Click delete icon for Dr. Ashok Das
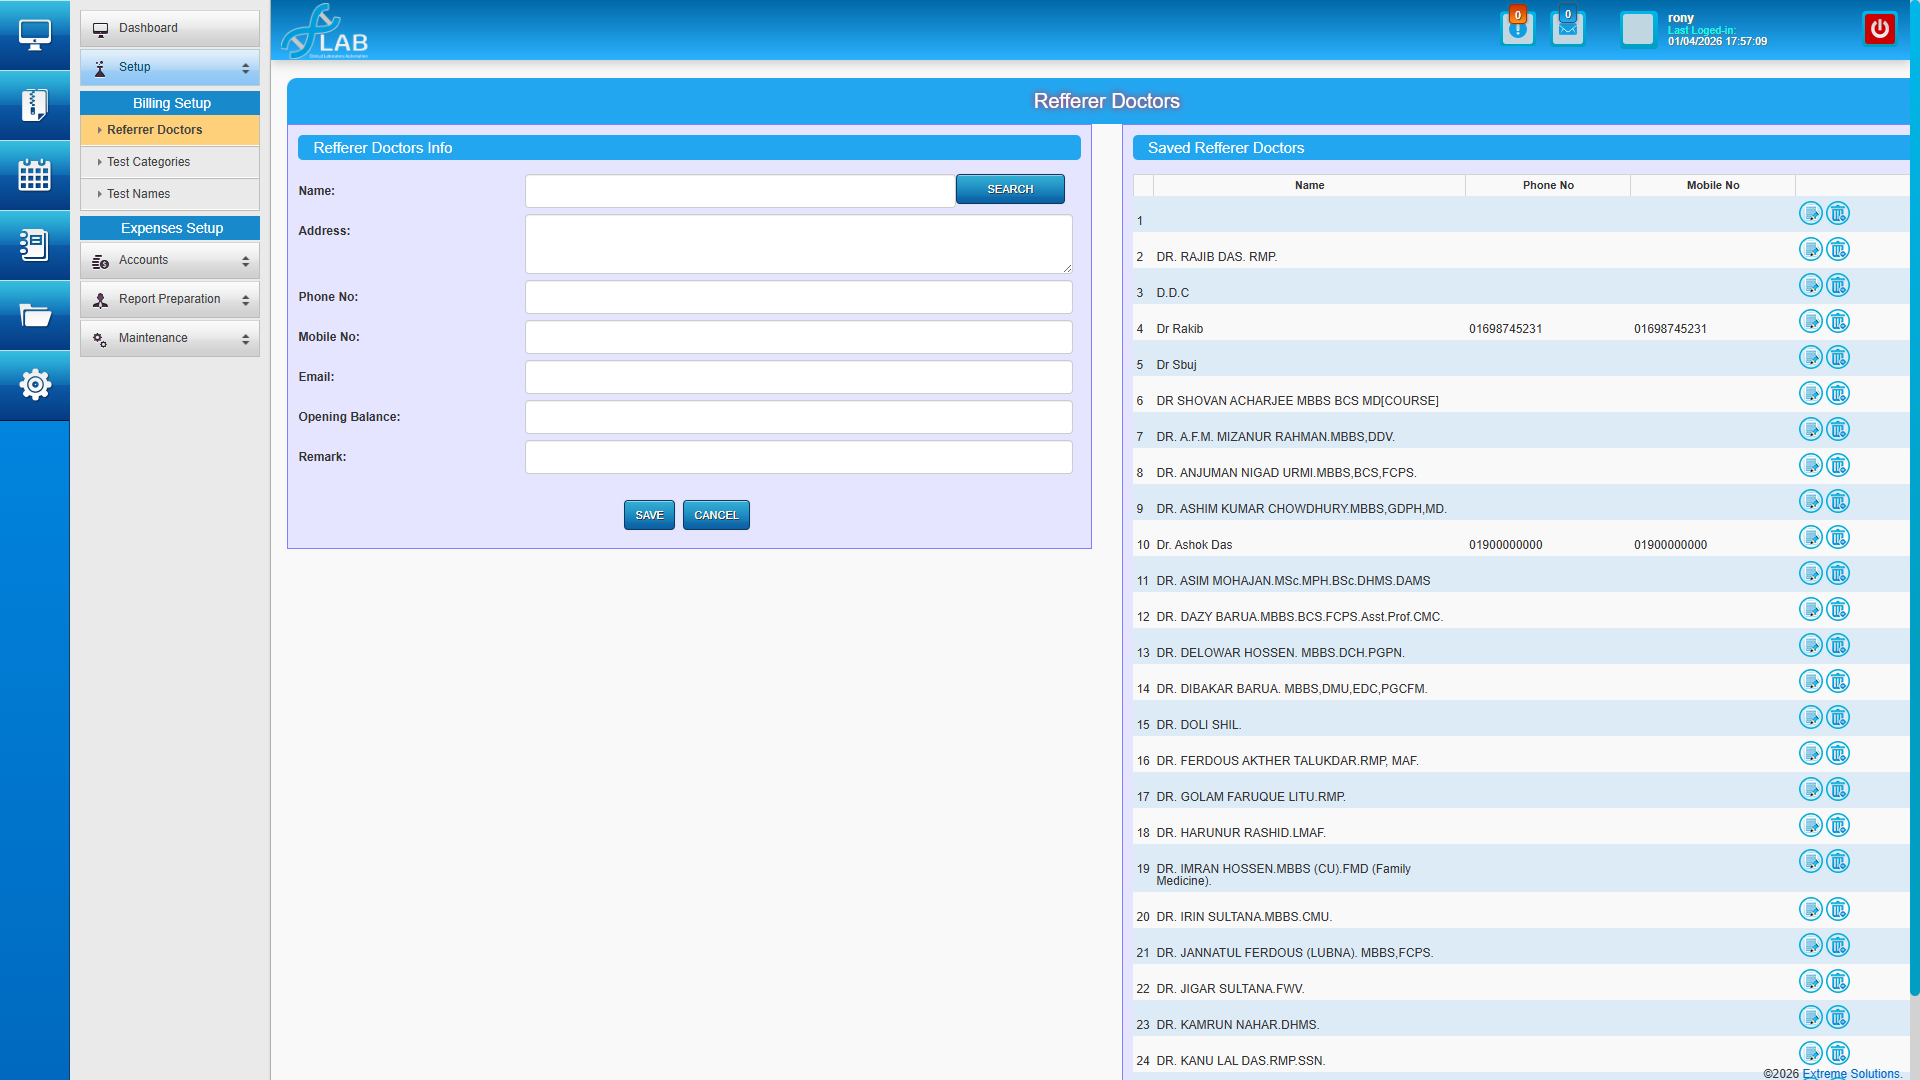 [1838, 537]
